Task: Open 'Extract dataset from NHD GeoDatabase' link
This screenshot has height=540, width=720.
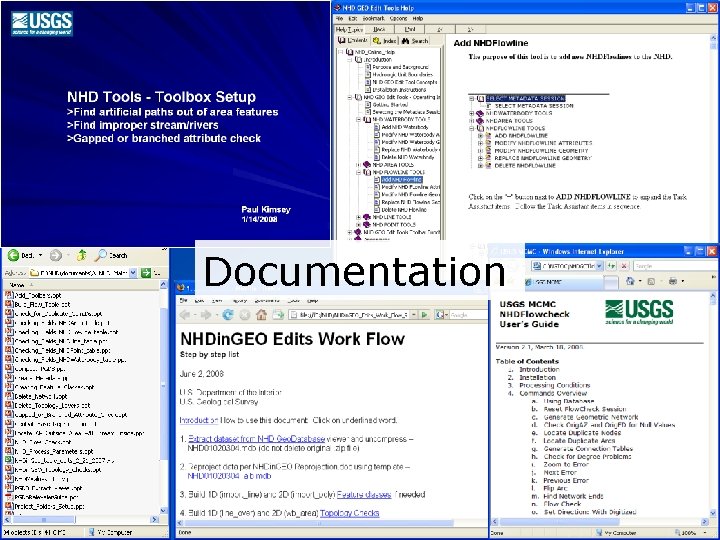Action: pos(257,439)
